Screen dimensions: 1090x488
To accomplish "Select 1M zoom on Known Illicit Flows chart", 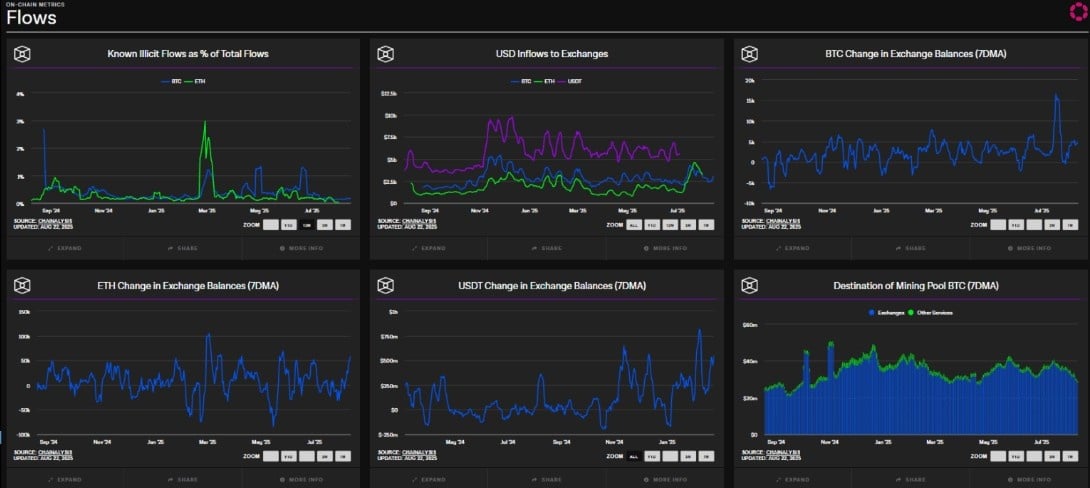I will click(343, 225).
